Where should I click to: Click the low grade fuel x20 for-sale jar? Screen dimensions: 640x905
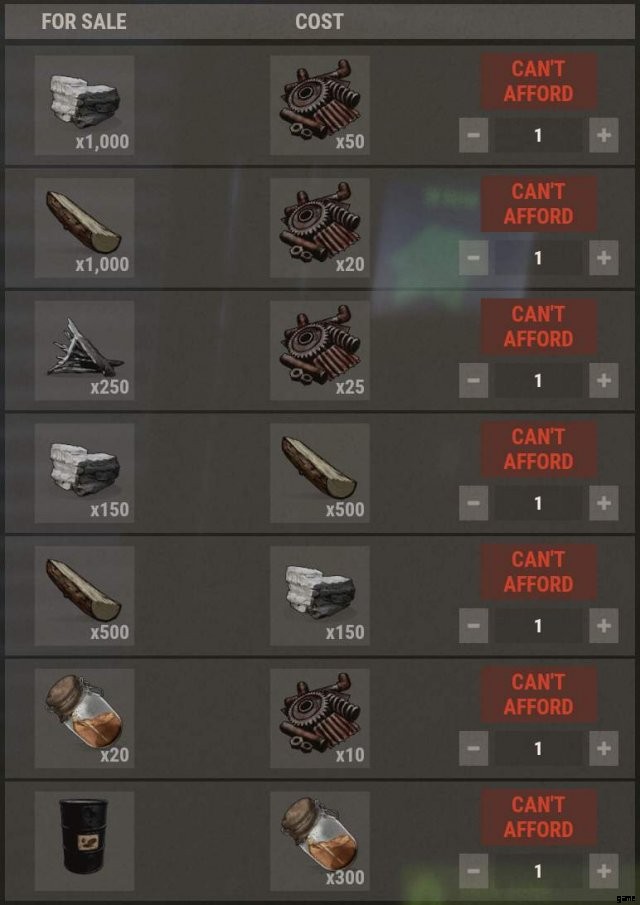coord(84,718)
